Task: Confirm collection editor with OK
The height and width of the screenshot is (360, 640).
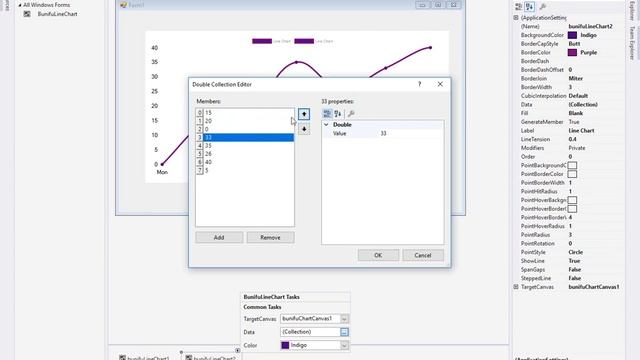Action: pos(378,255)
